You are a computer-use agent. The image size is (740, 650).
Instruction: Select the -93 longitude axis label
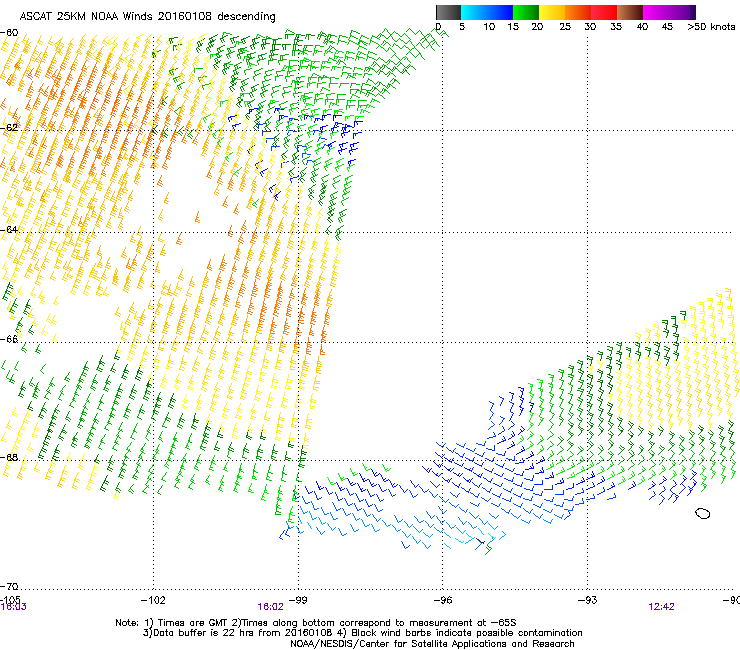point(588,600)
